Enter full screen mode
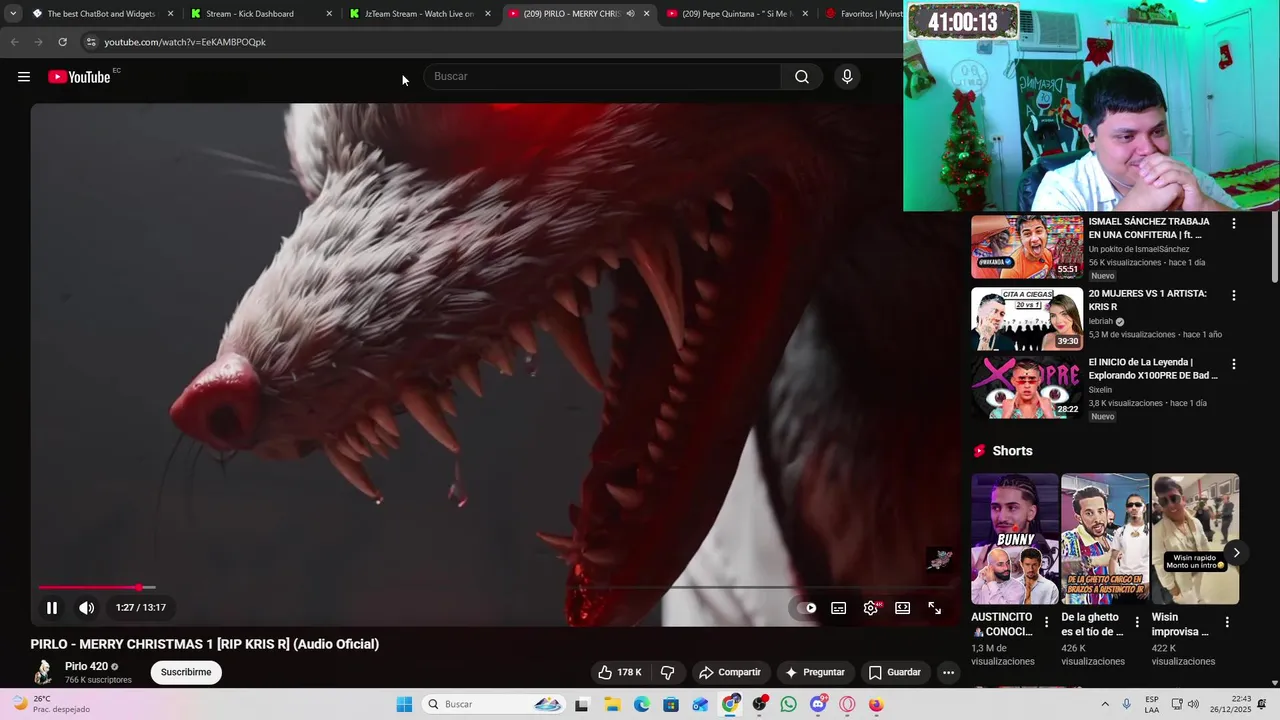Viewport: 1280px width, 720px height. tap(935, 607)
